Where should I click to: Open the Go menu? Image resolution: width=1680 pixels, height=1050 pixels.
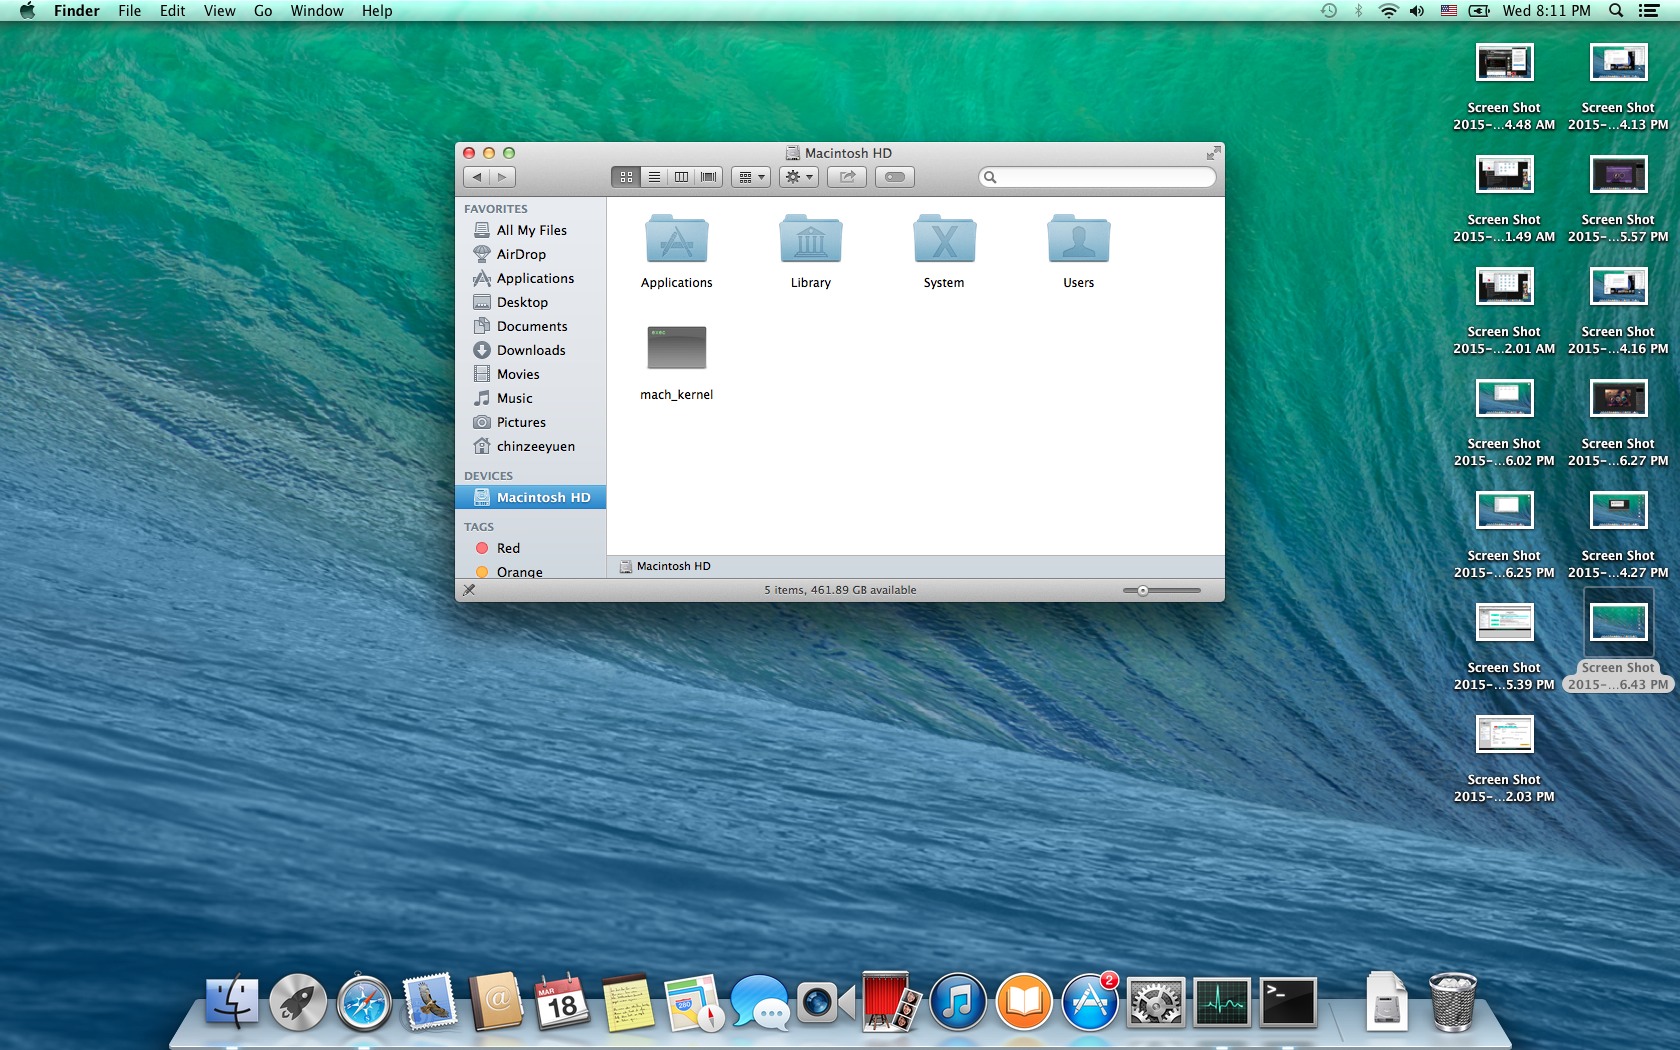263,11
